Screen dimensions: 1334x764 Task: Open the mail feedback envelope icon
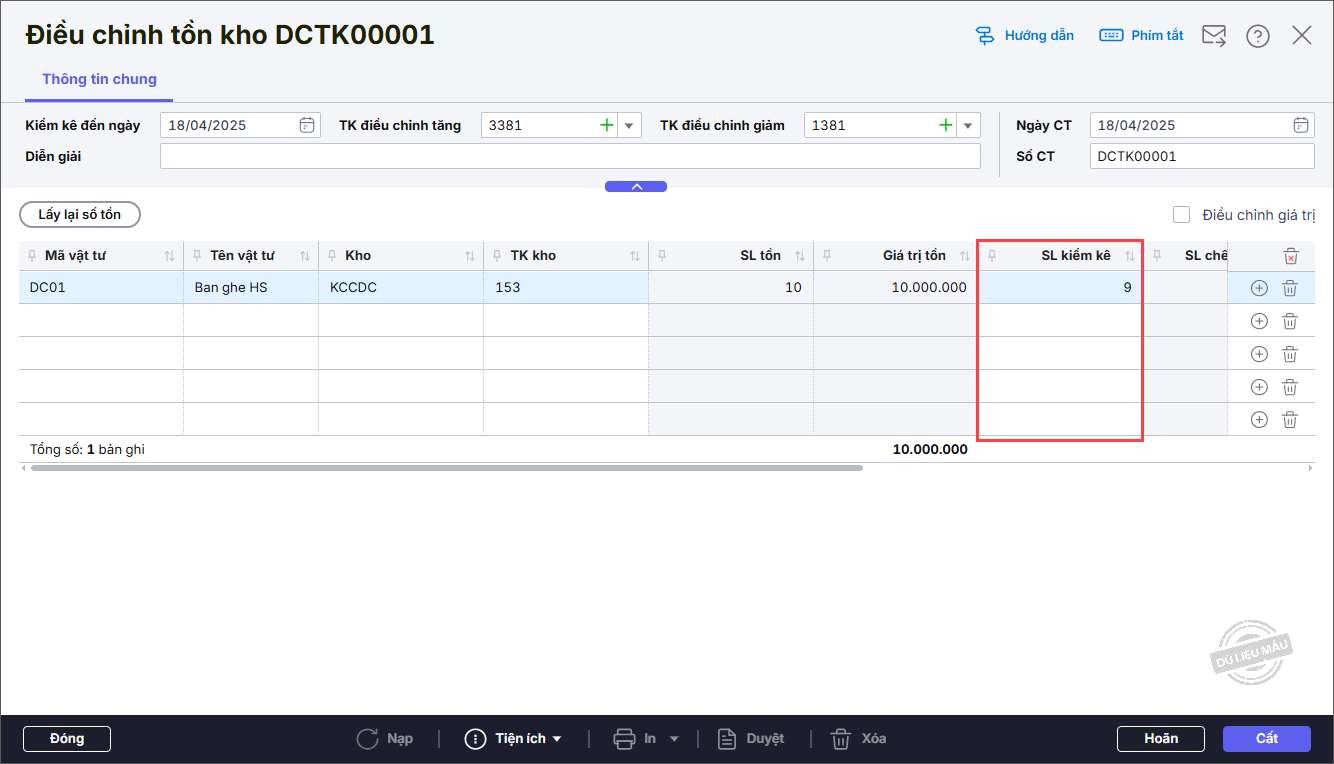(x=1214, y=36)
